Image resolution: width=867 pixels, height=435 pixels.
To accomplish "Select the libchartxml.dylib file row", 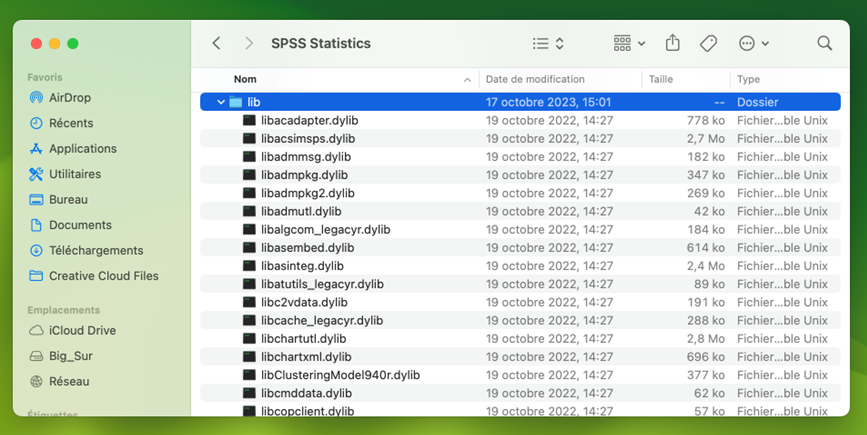I will pos(306,357).
